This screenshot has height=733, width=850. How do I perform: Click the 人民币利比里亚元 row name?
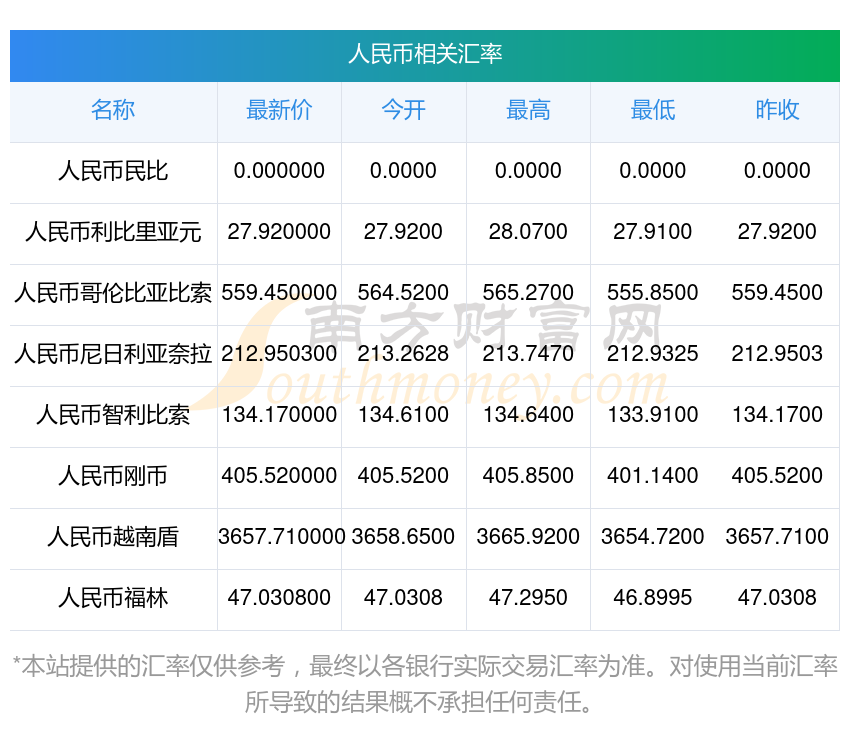[113, 232]
